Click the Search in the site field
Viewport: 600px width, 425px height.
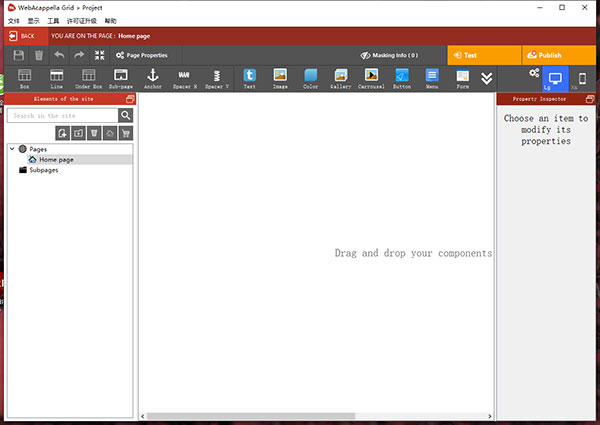click(x=62, y=116)
